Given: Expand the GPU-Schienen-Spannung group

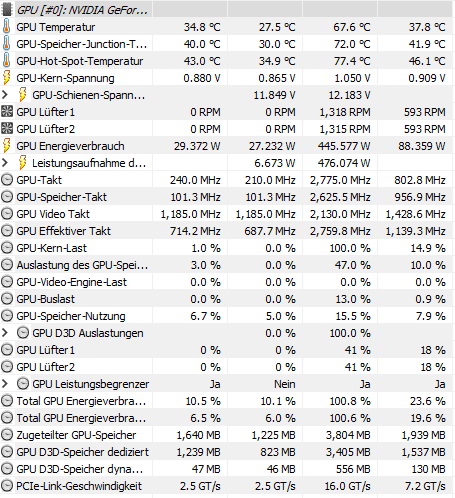Looking at the screenshot, I should point(5,95).
